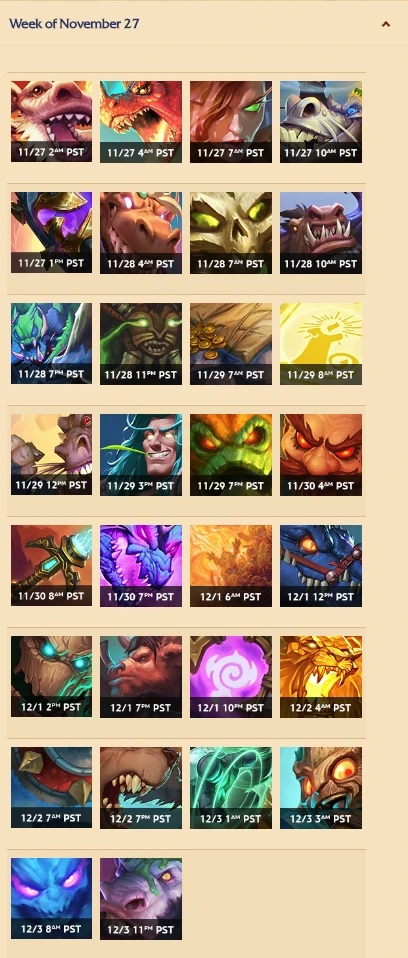Image resolution: width=408 pixels, height=958 pixels.
Task: Open the 11/29 3PM PST tile
Action: pos(141,455)
